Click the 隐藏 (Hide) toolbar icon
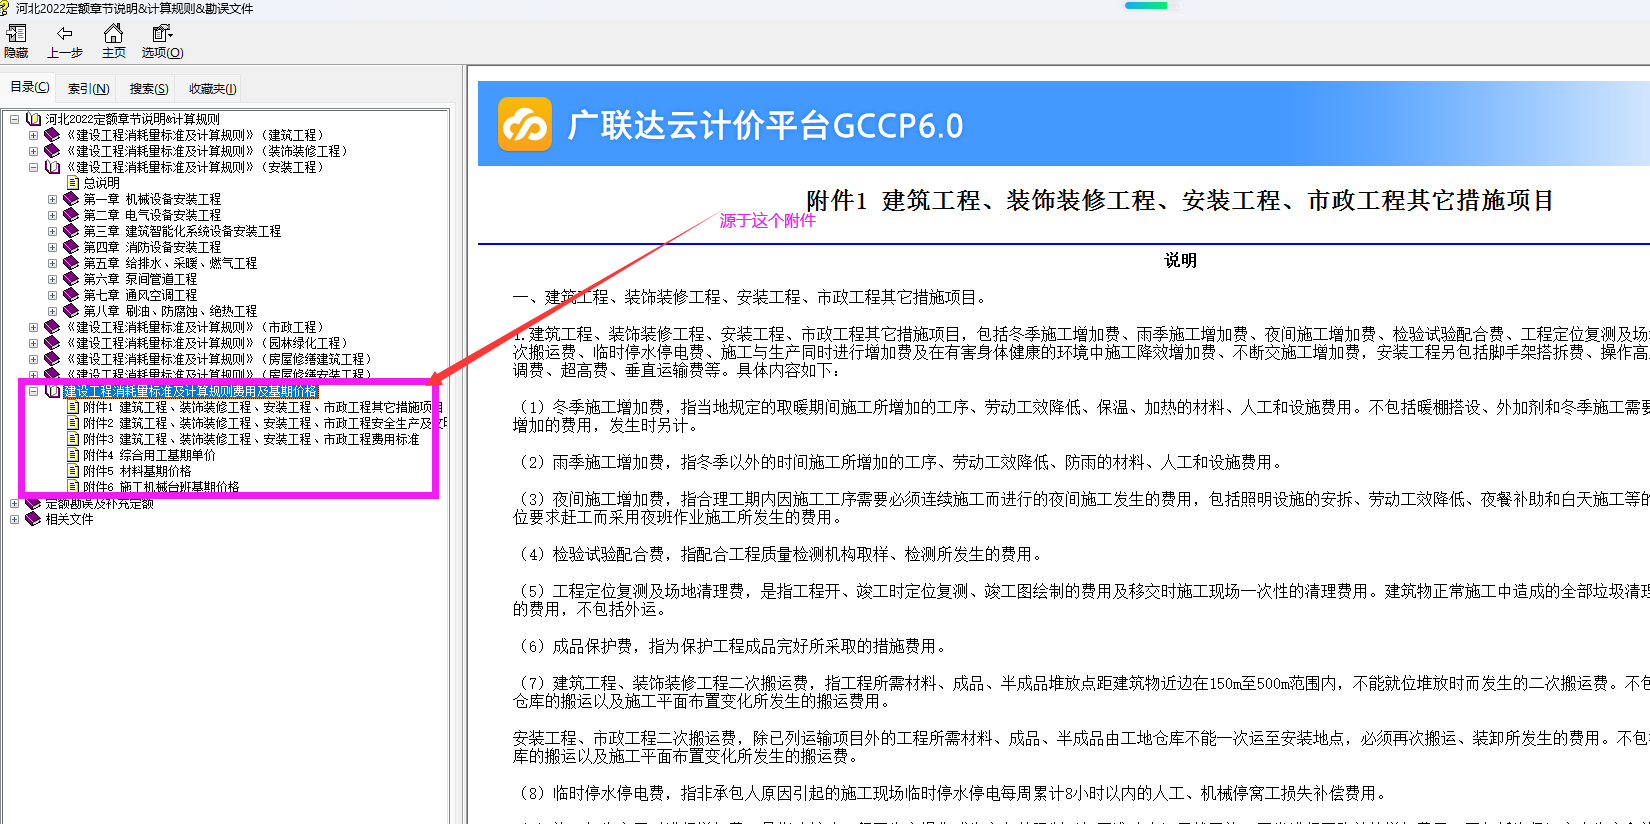Image resolution: width=1650 pixels, height=824 pixels. coord(16,34)
